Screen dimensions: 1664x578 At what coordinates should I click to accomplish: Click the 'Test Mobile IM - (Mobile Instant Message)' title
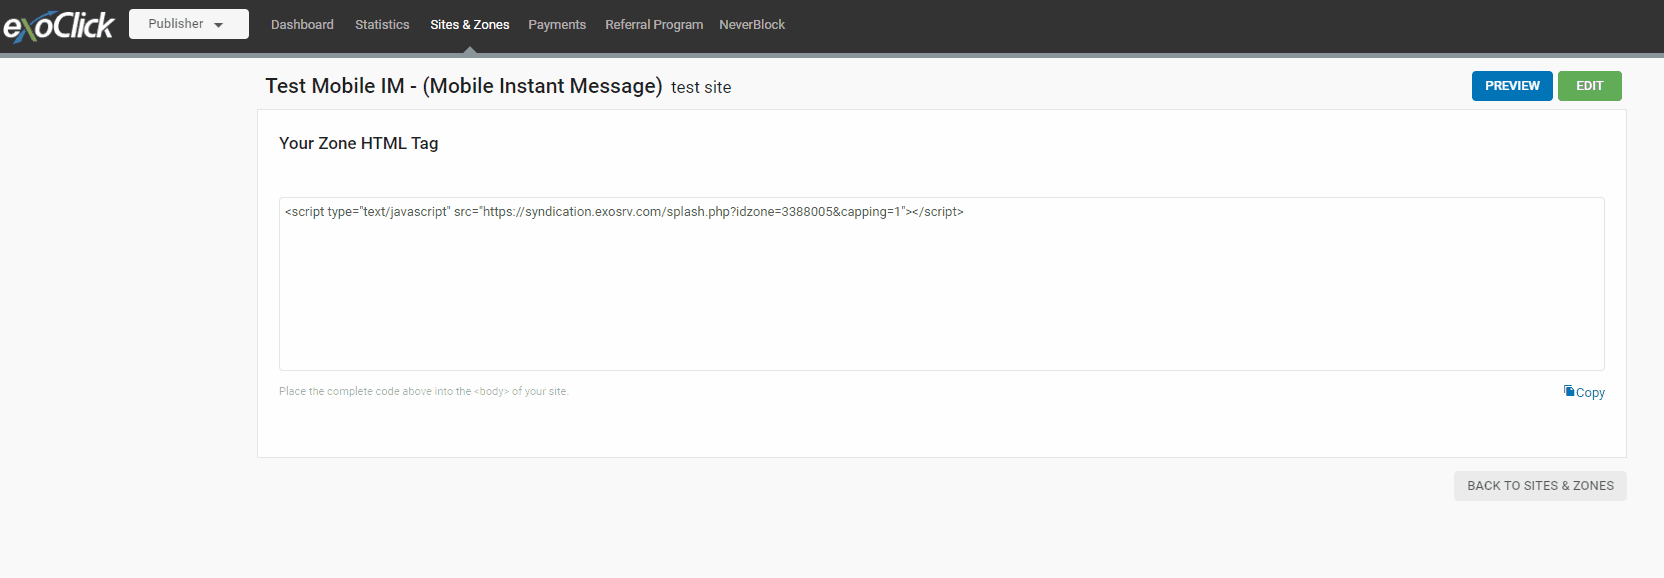(x=464, y=86)
